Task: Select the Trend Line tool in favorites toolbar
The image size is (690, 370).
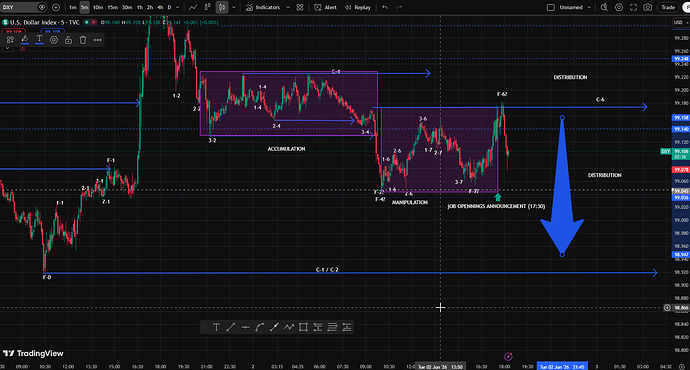Action: click(231, 327)
